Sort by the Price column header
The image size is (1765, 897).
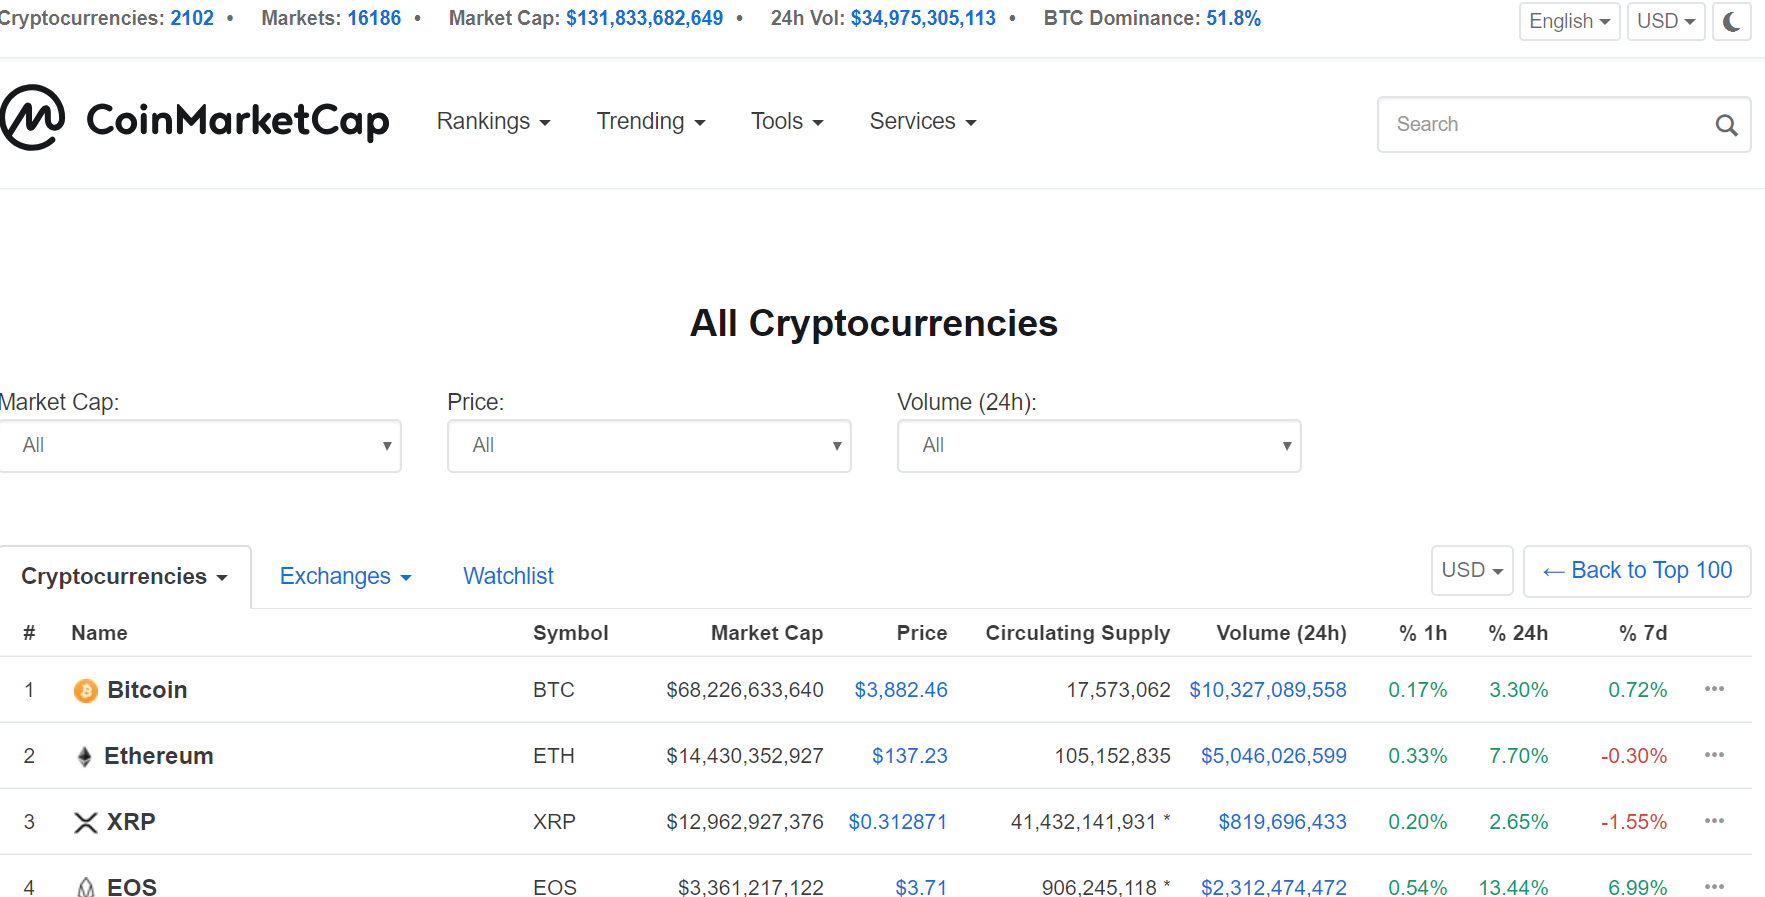(922, 633)
